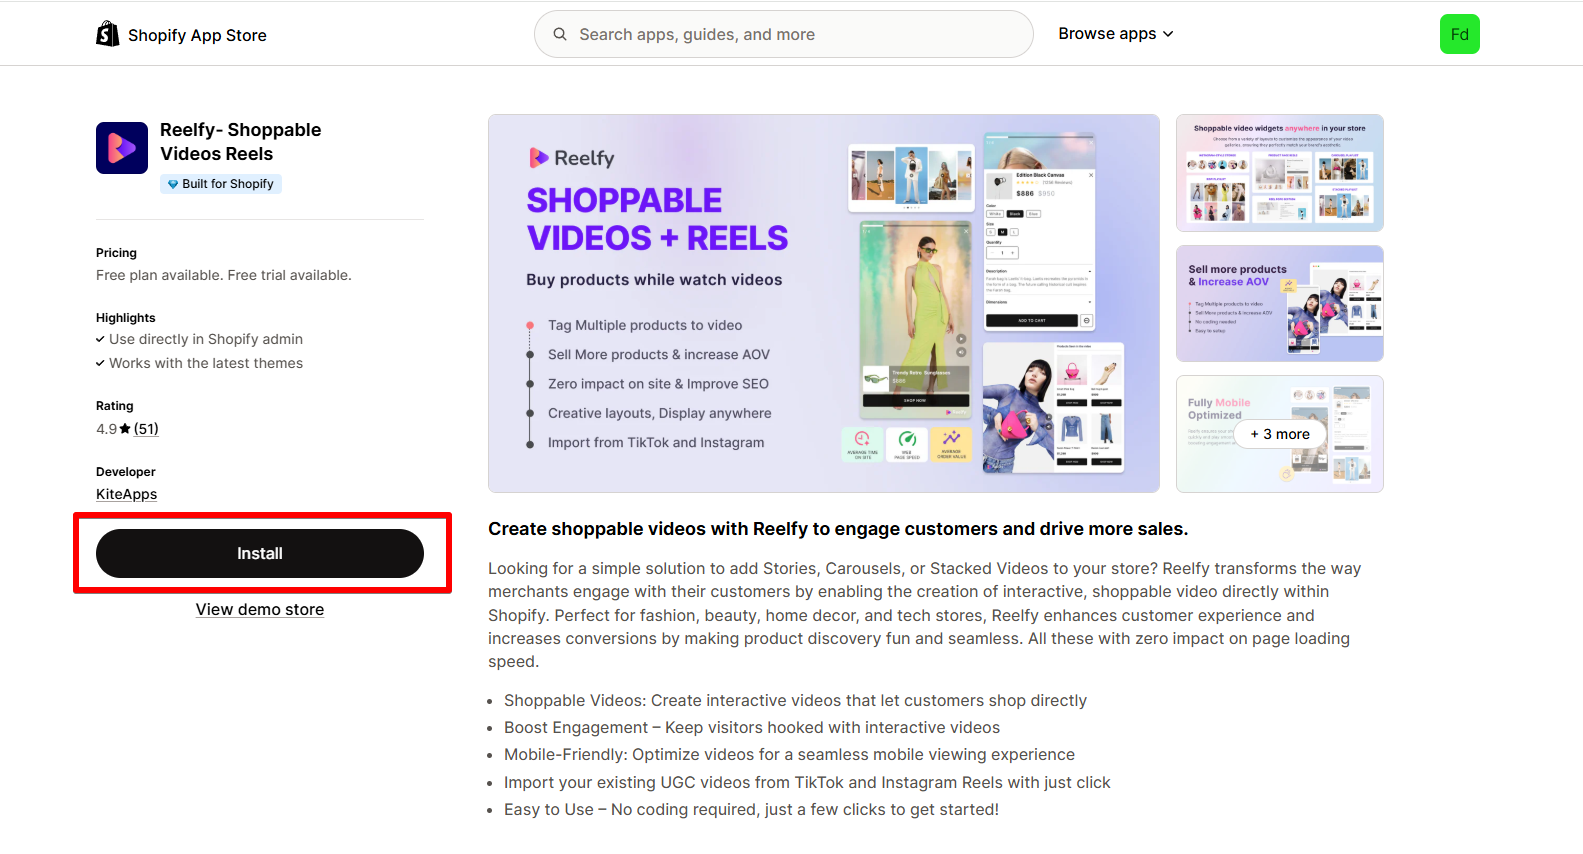Screen dimensions: 1583x854
Task: Open the View demo store link
Action: (260, 610)
